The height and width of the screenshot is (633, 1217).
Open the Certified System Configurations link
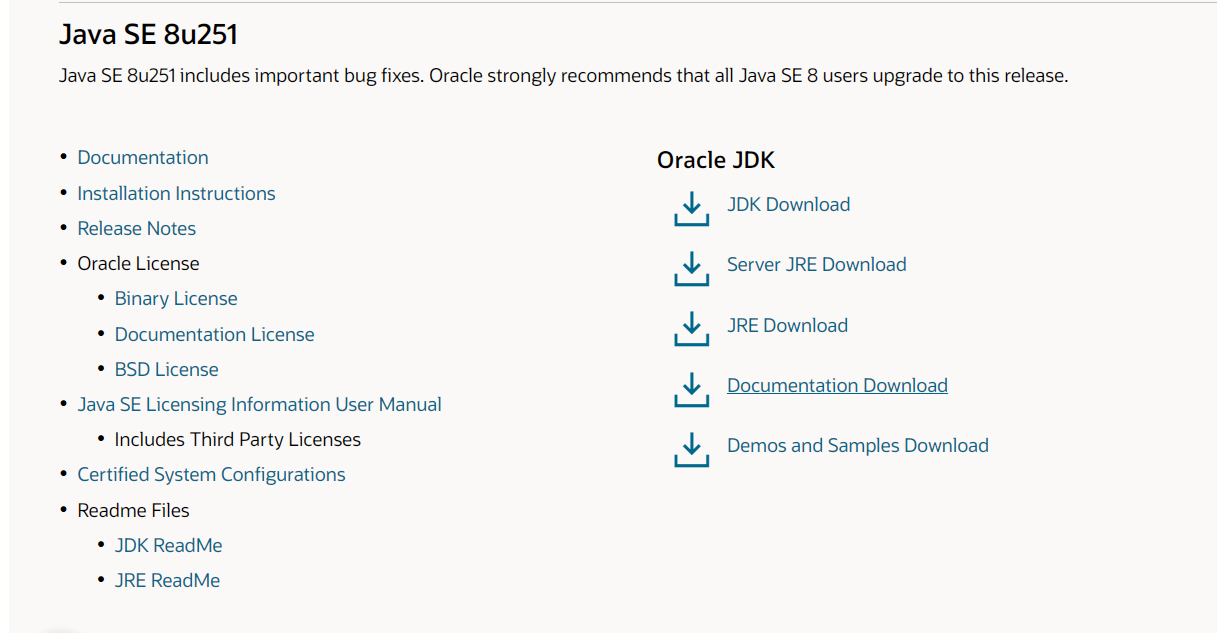point(211,474)
